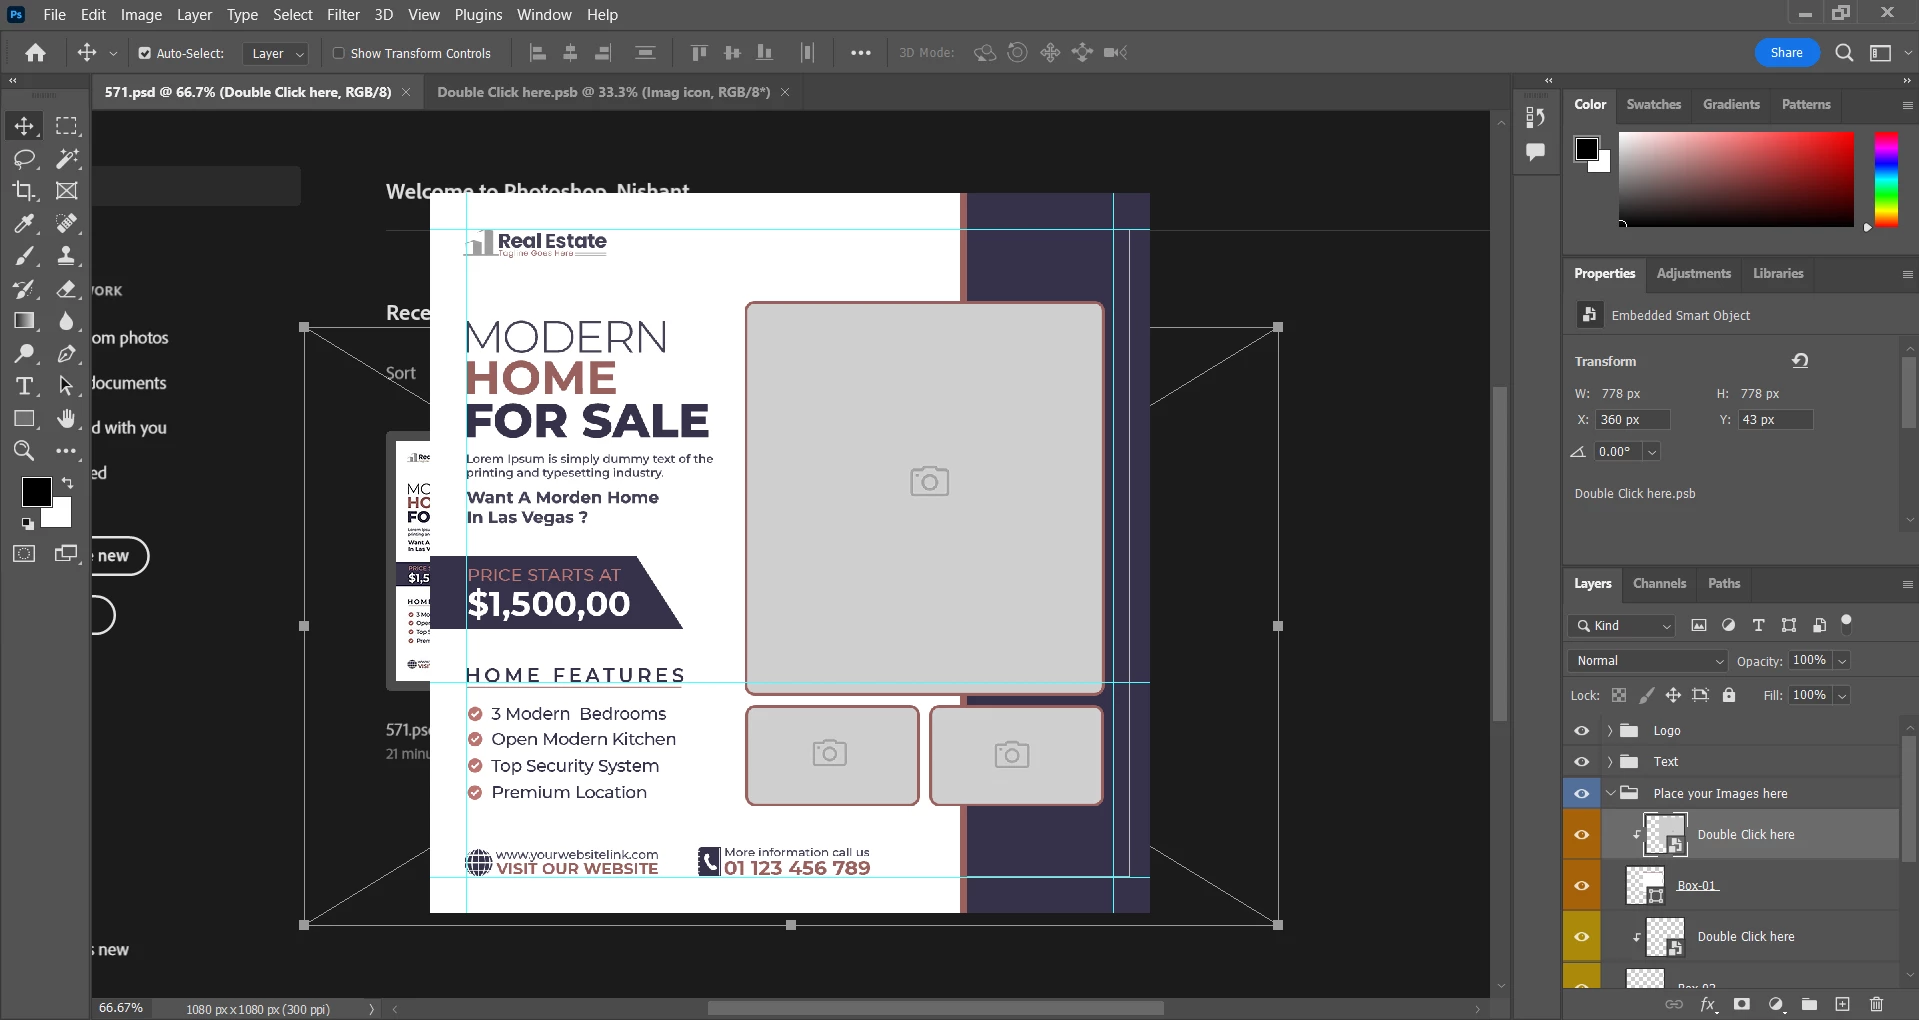Click the delete layer trash icon
Viewport: 1919px width, 1020px height.
click(1876, 1004)
